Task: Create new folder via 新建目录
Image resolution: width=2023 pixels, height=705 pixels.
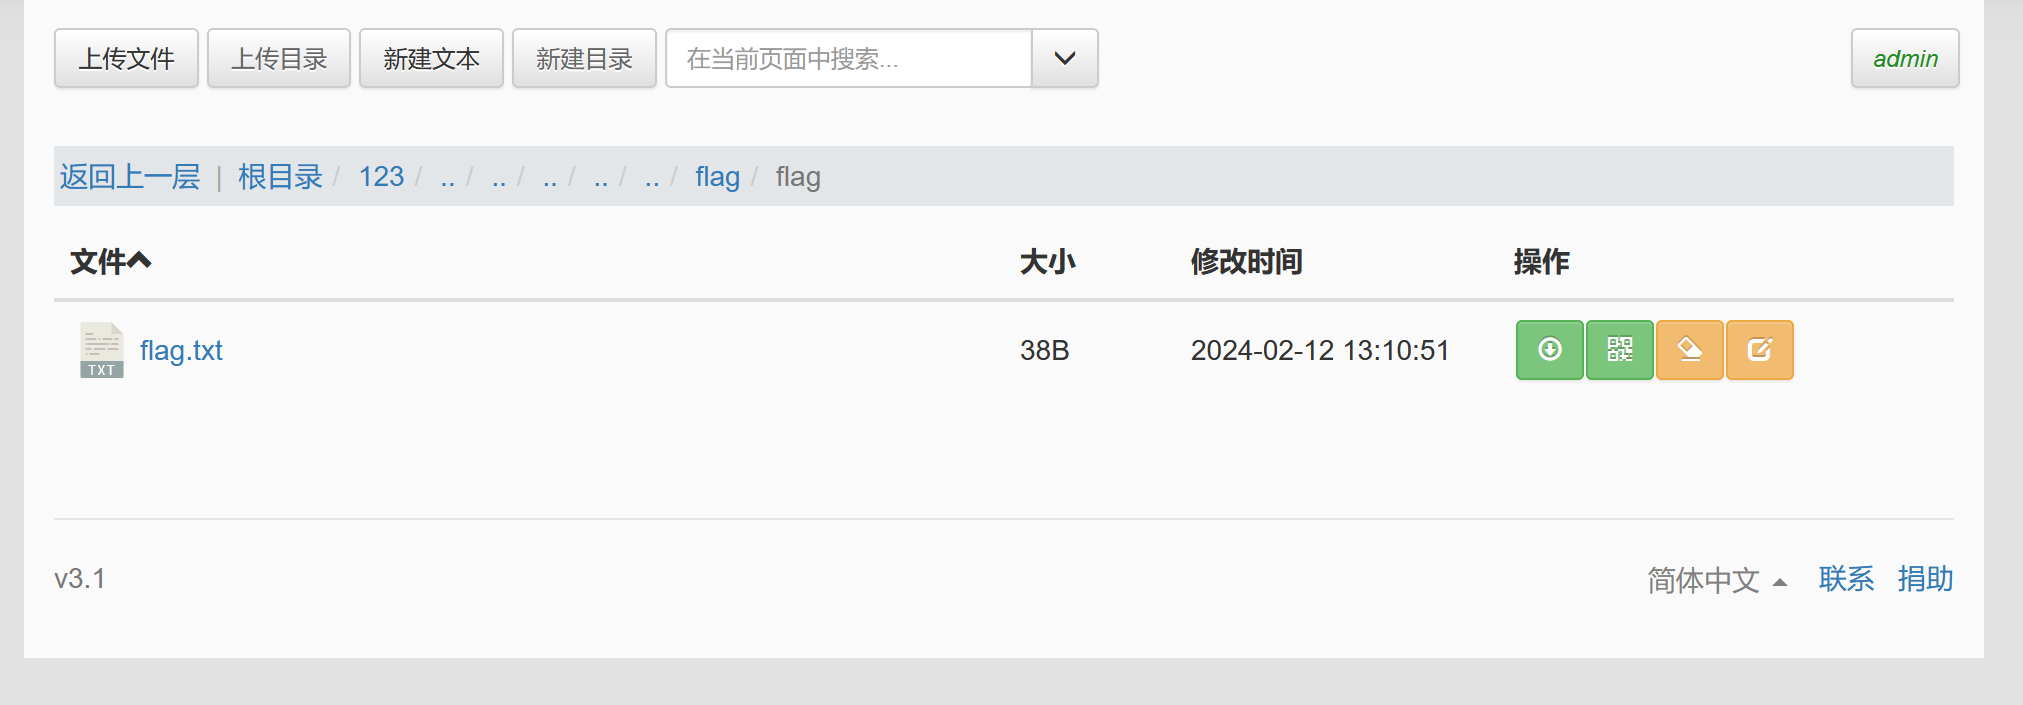Action: pos(584,58)
